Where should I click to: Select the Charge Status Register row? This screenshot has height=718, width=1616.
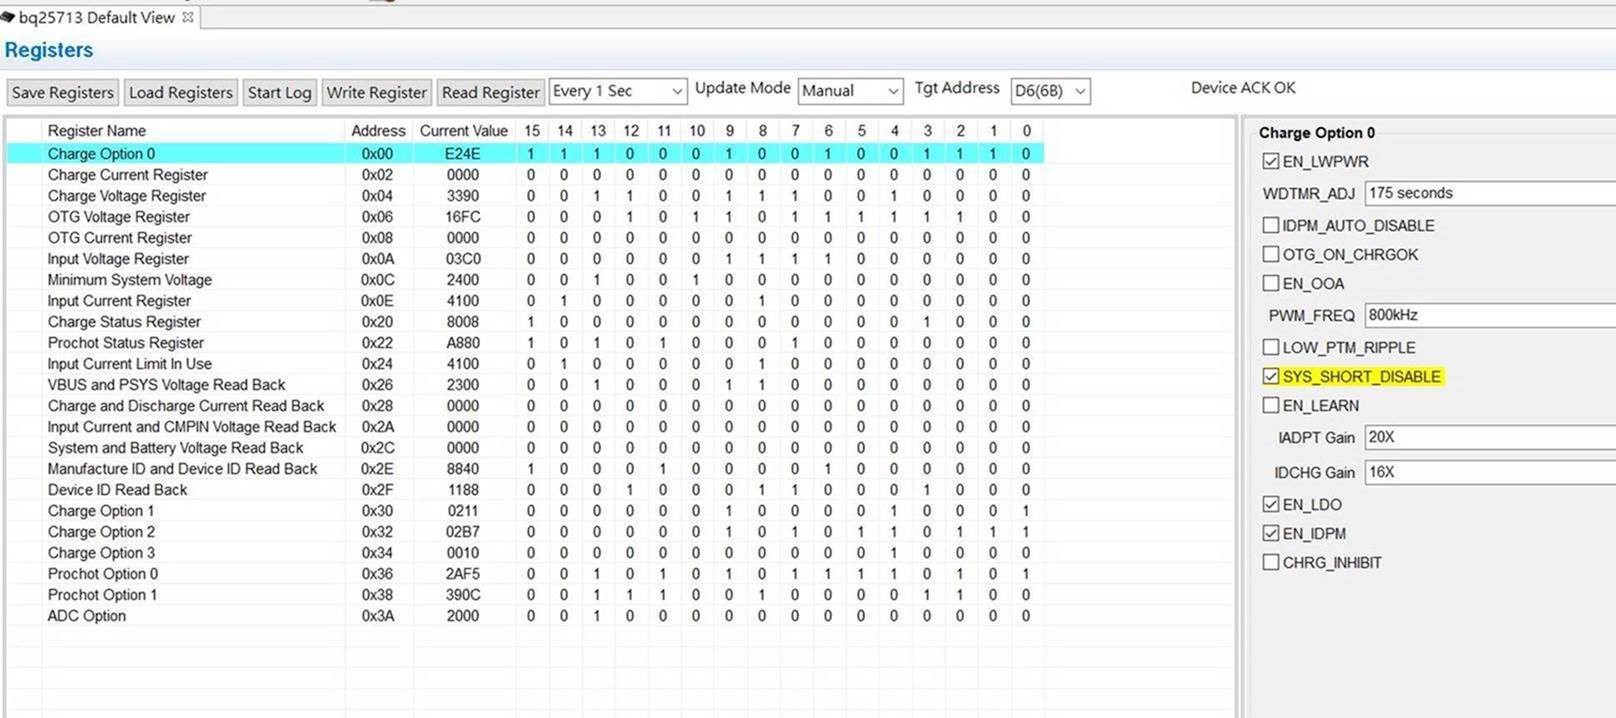coord(525,322)
